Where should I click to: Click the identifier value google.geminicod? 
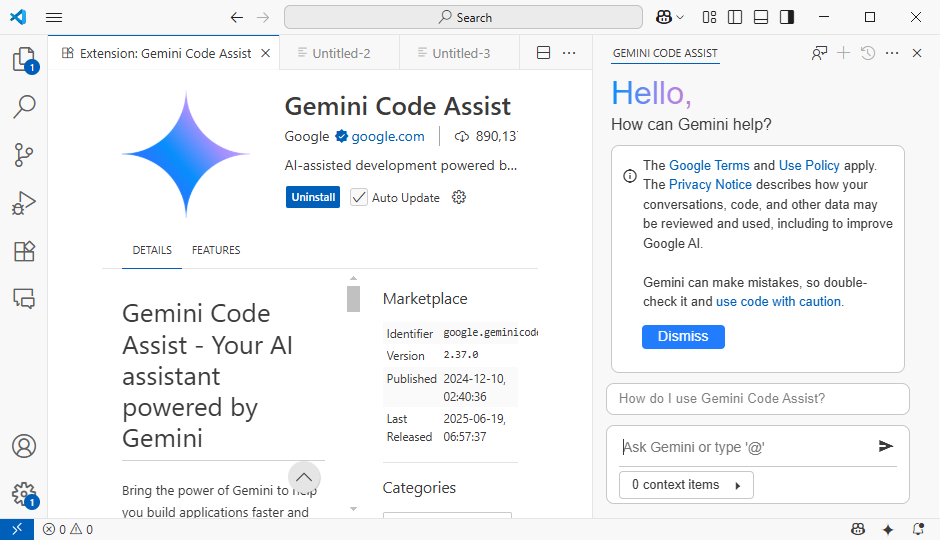(490, 333)
